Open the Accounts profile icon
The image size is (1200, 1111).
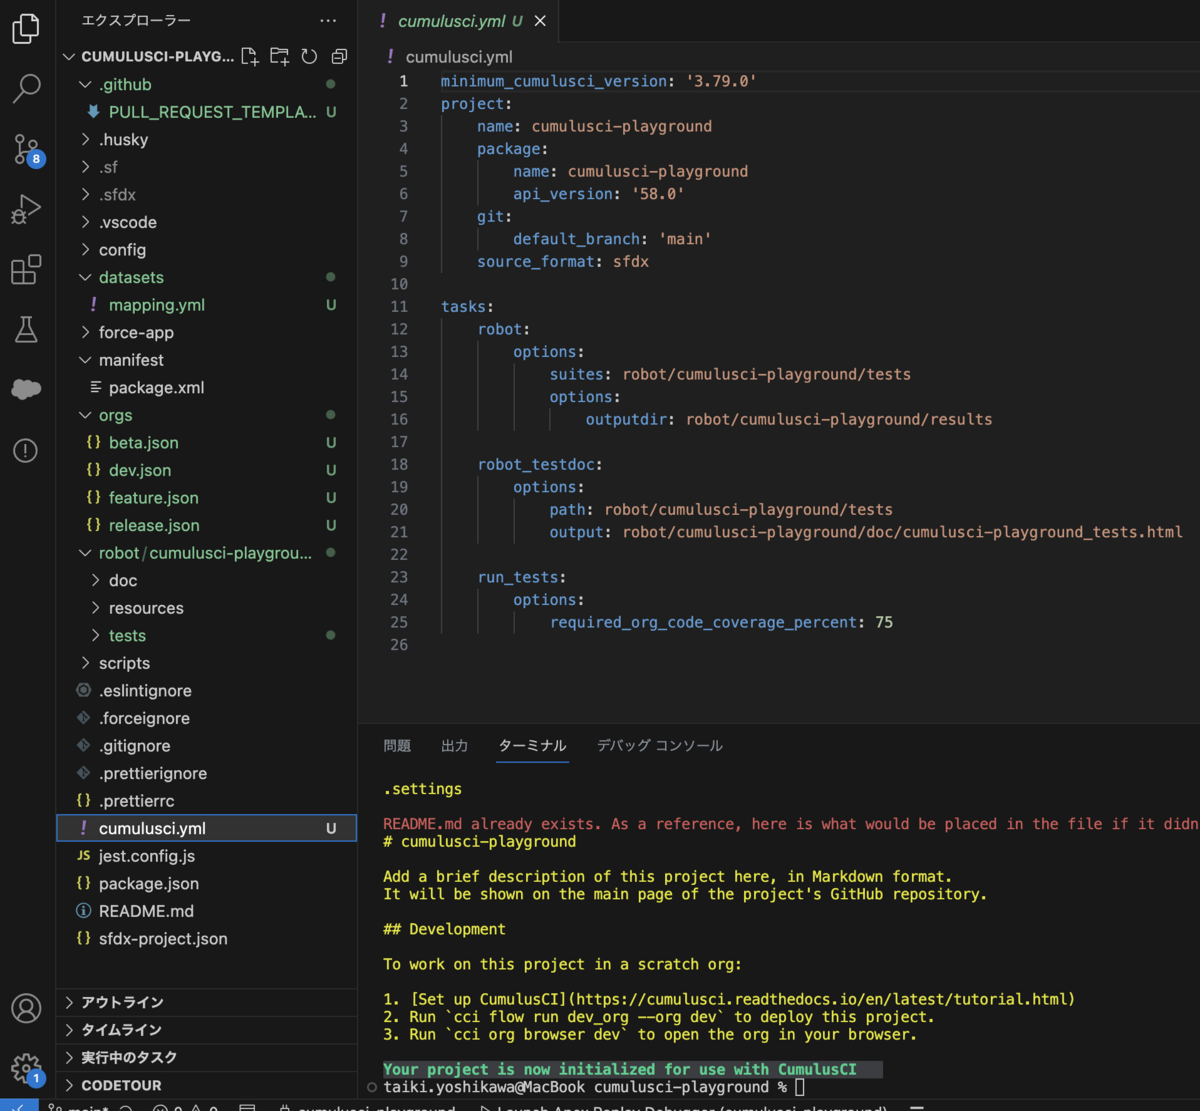point(26,1008)
